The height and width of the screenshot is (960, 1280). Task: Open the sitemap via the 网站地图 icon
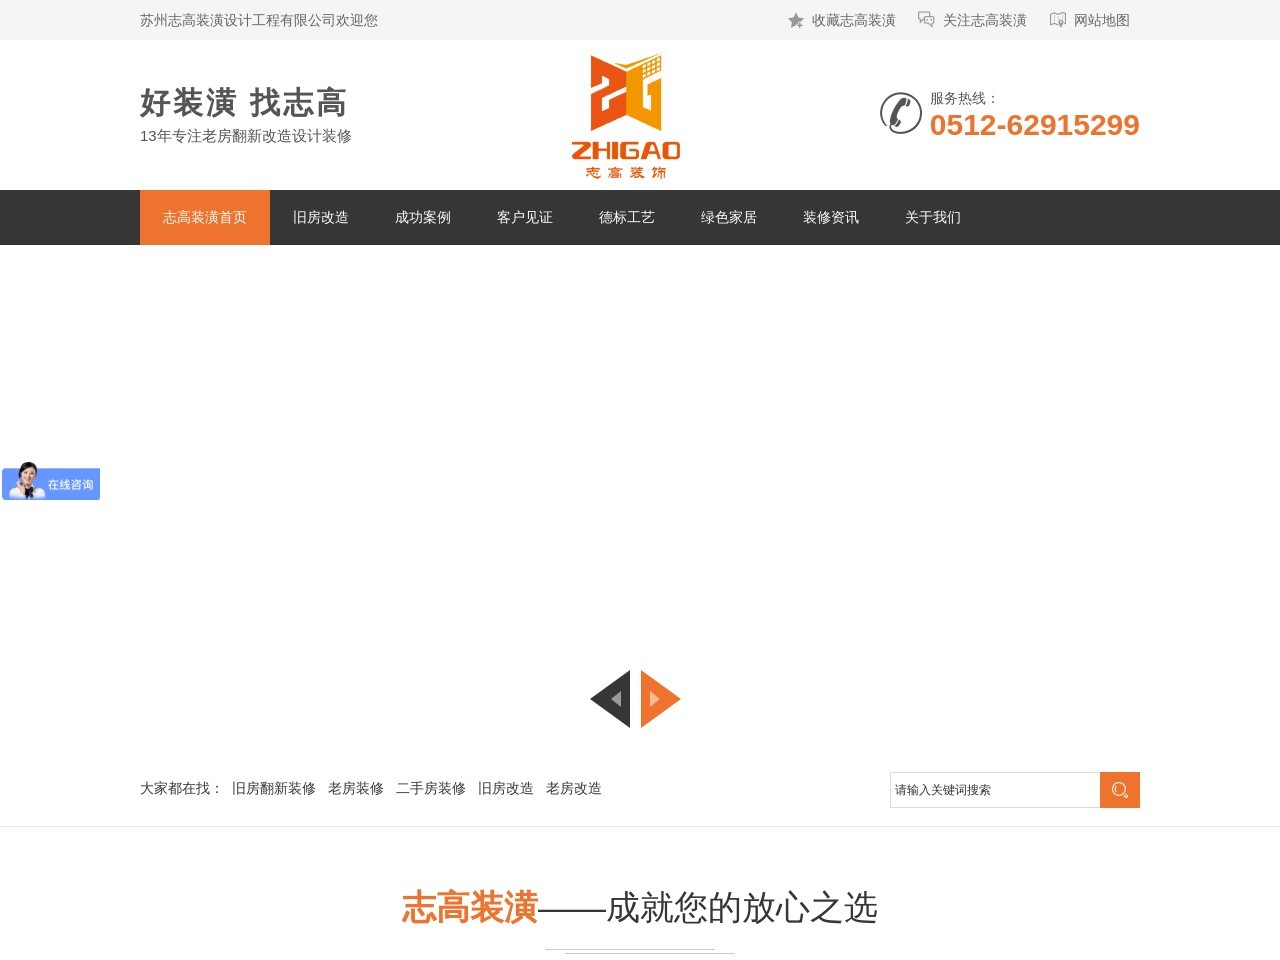[1057, 20]
